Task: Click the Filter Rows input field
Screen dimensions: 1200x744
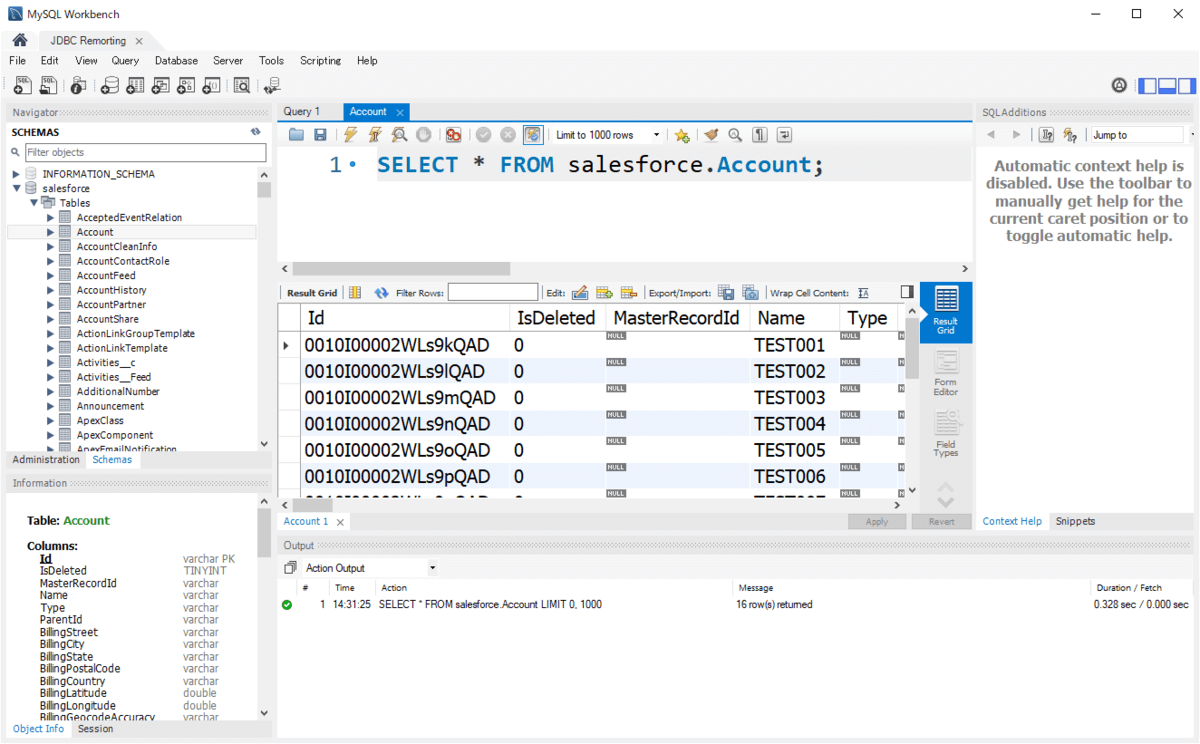Action: 492,293
